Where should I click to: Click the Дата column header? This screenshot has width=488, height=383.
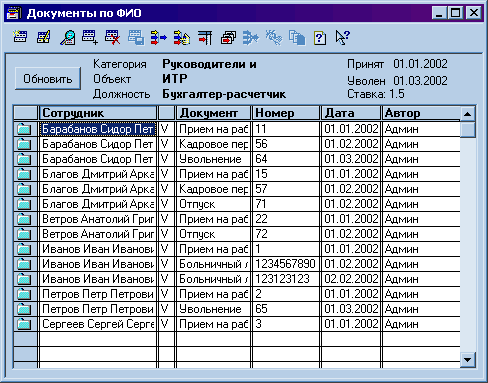351,113
